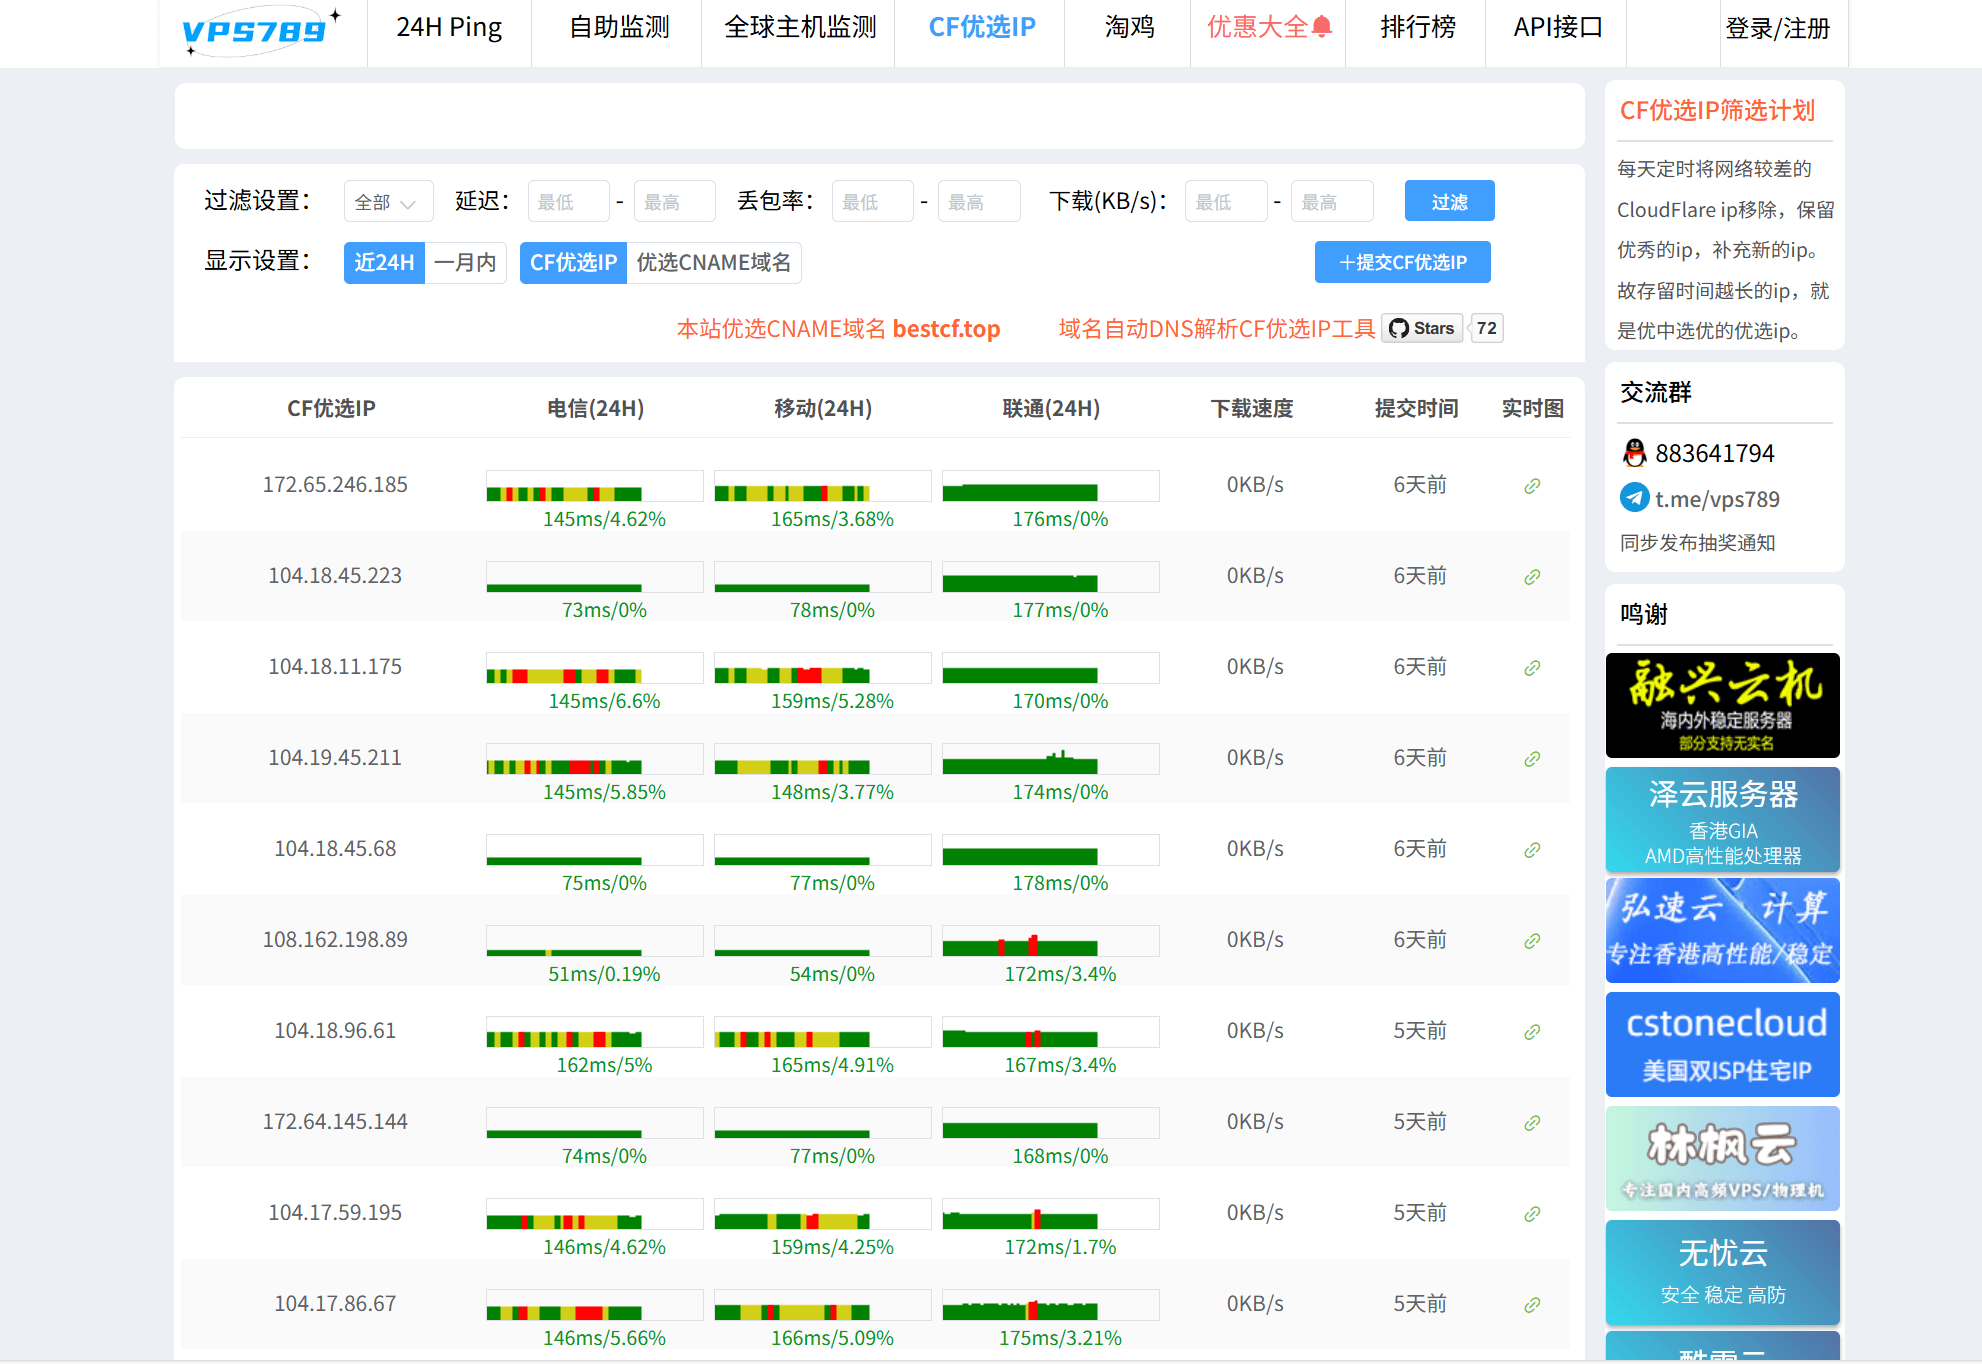Click the 过滤 filter button
Image resolution: width=1982 pixels, height=1364 pixels.
(x=1449, y=200)
